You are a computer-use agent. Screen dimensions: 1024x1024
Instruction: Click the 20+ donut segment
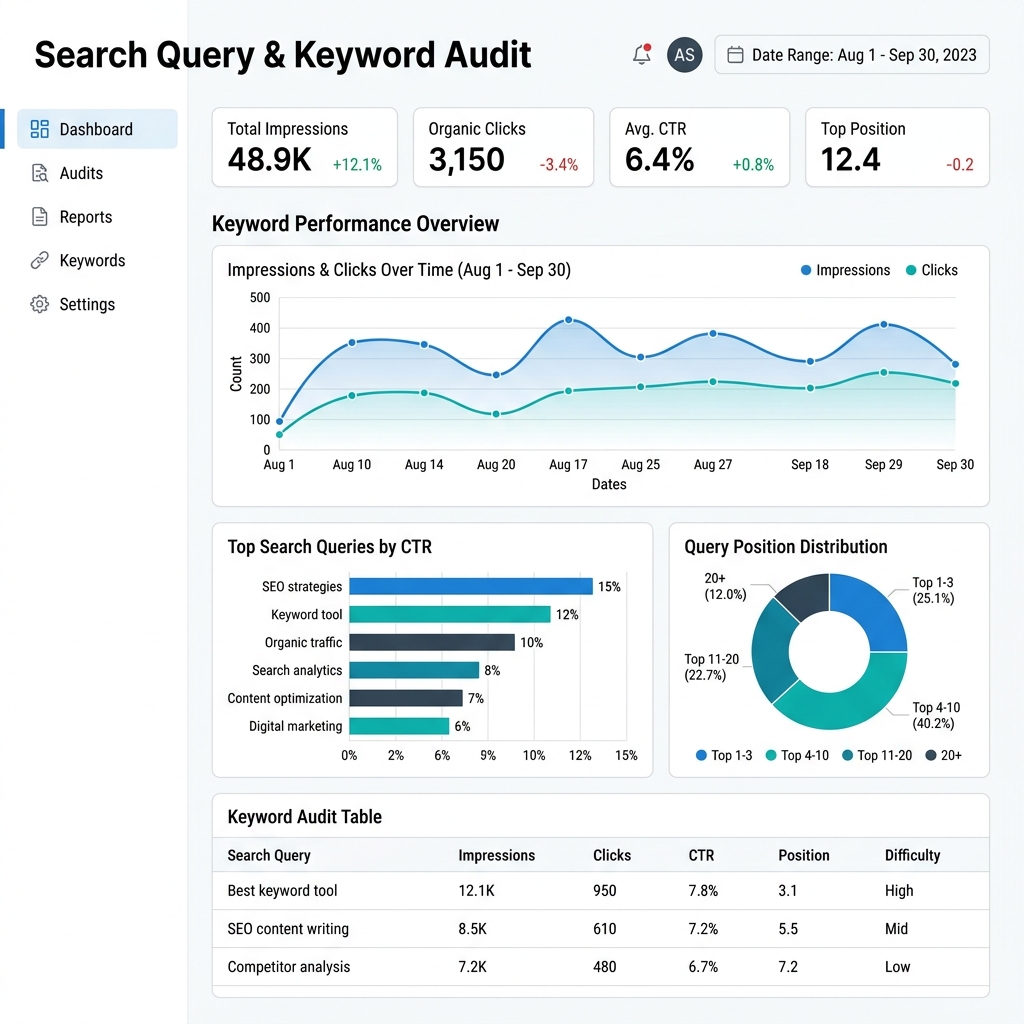click(x=807, y=595)
